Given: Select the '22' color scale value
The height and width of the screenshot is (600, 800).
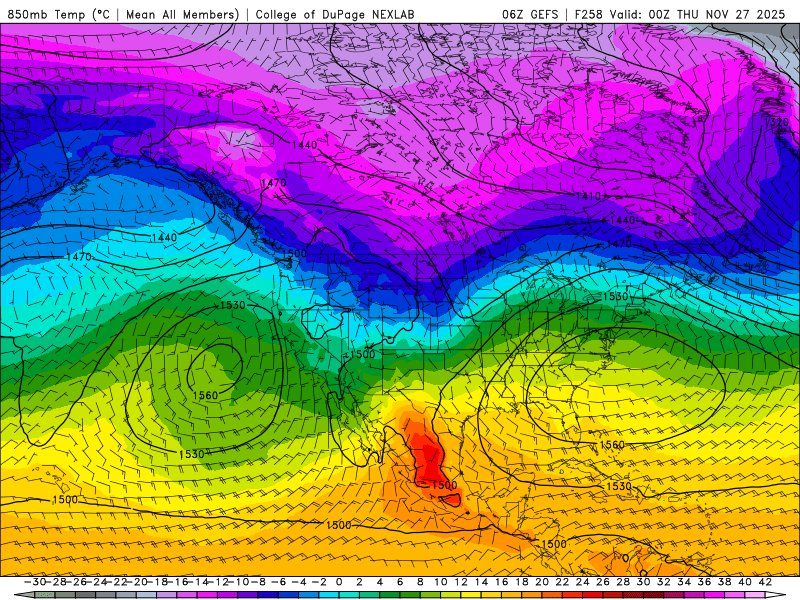Looking at the screenshot, I should pyautogui.click(x=562, y=582).
